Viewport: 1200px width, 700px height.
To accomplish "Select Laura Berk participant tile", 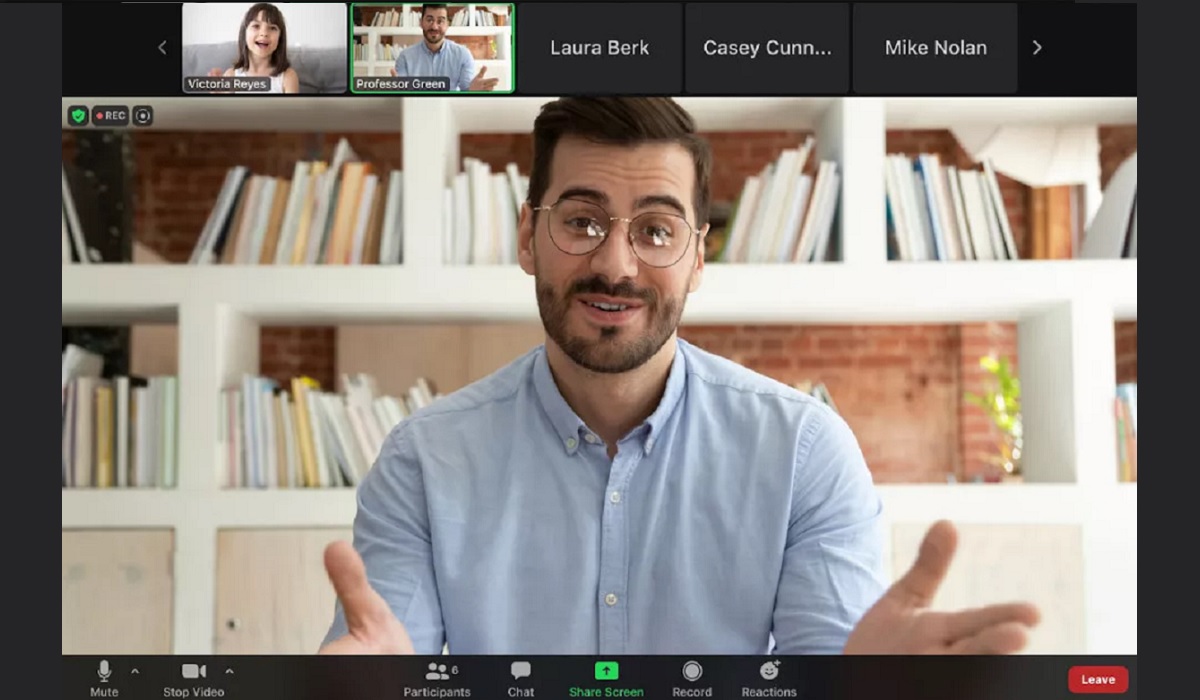I will pyautogui.click(x=599, y=48).
